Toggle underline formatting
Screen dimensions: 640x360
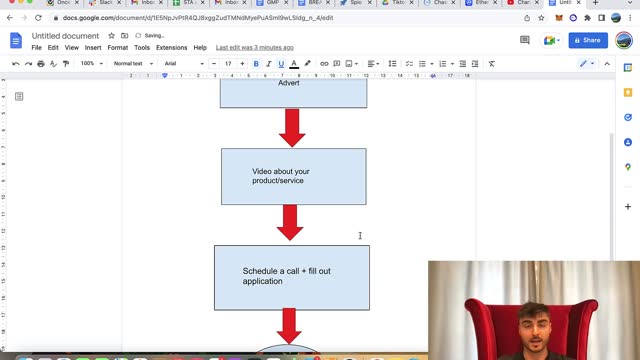pos(281,64)
